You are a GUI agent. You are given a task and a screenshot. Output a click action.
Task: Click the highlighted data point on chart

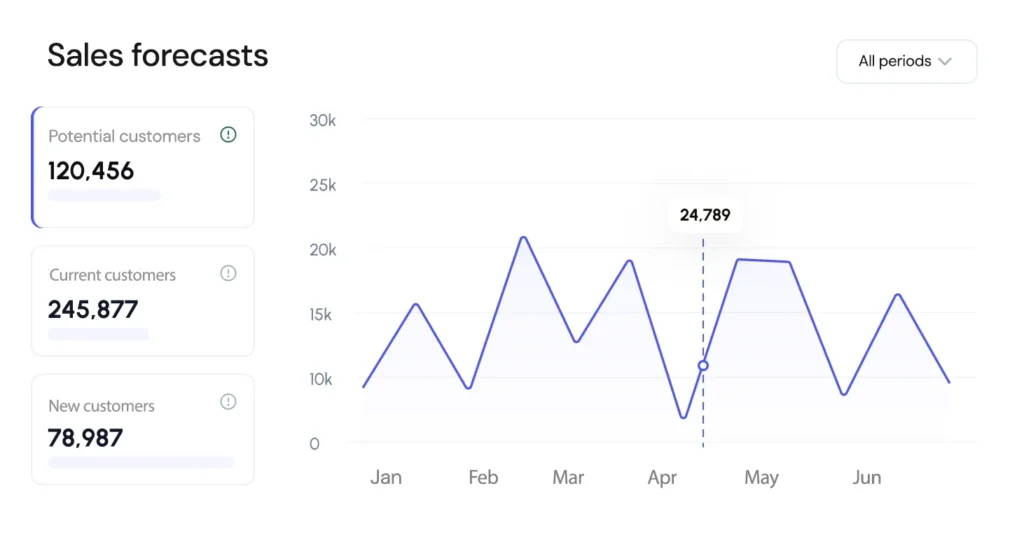tap(703, 366)
